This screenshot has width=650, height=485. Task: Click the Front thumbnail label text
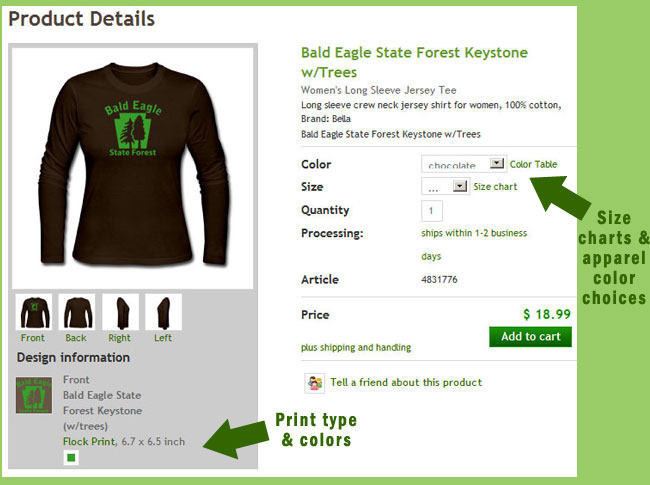tap(33, 338)
